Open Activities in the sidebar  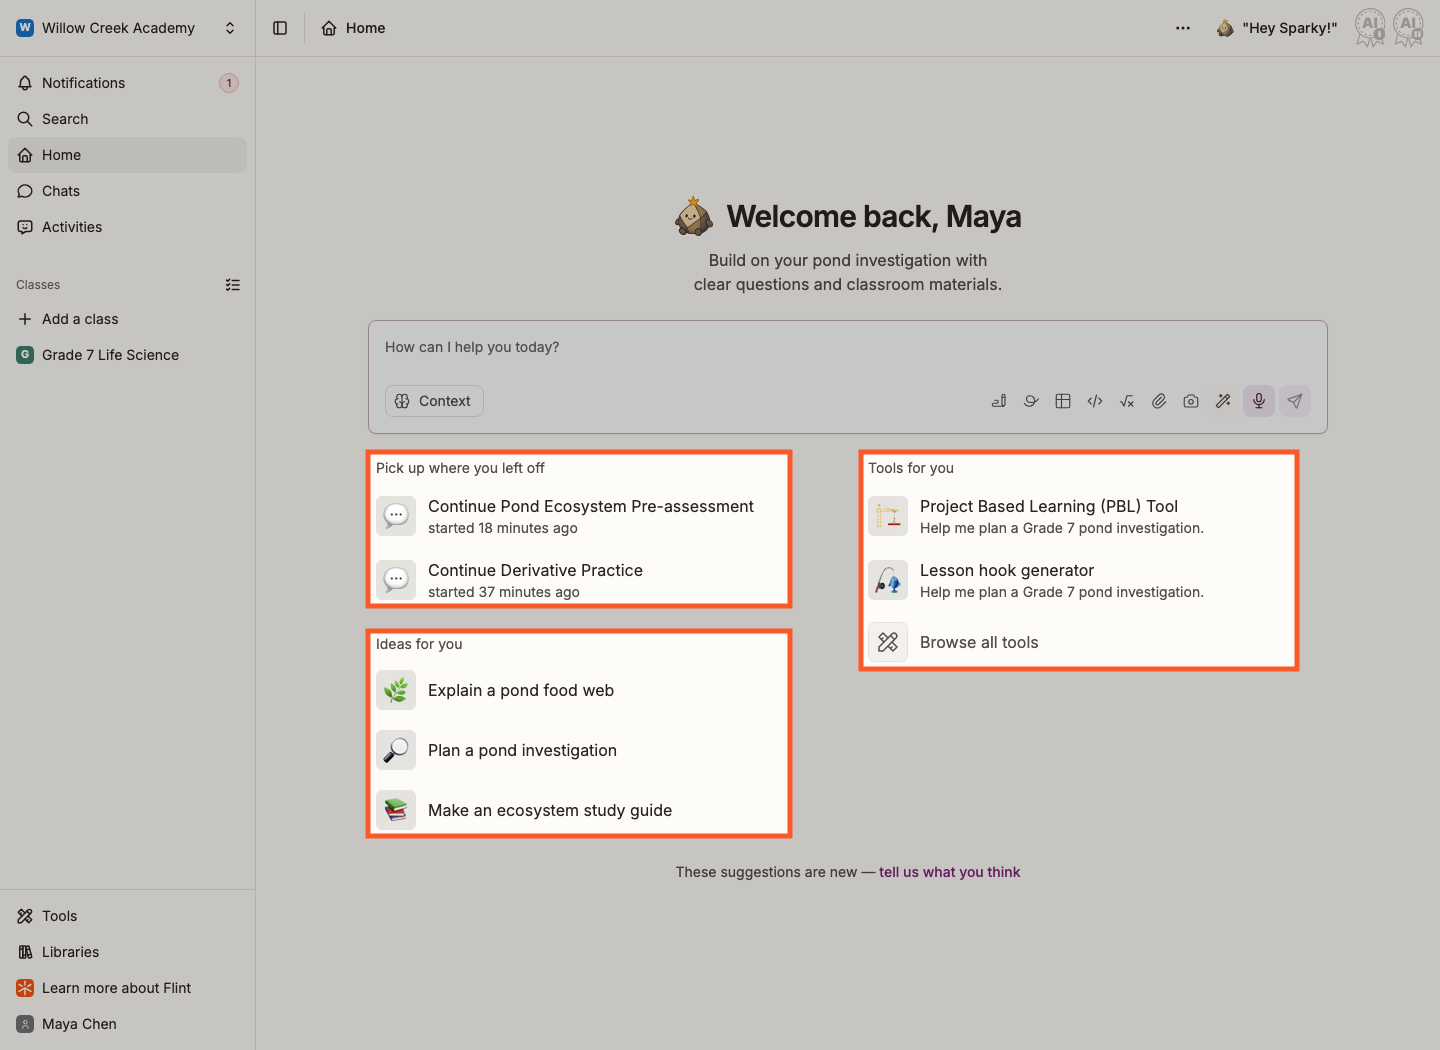127,227
